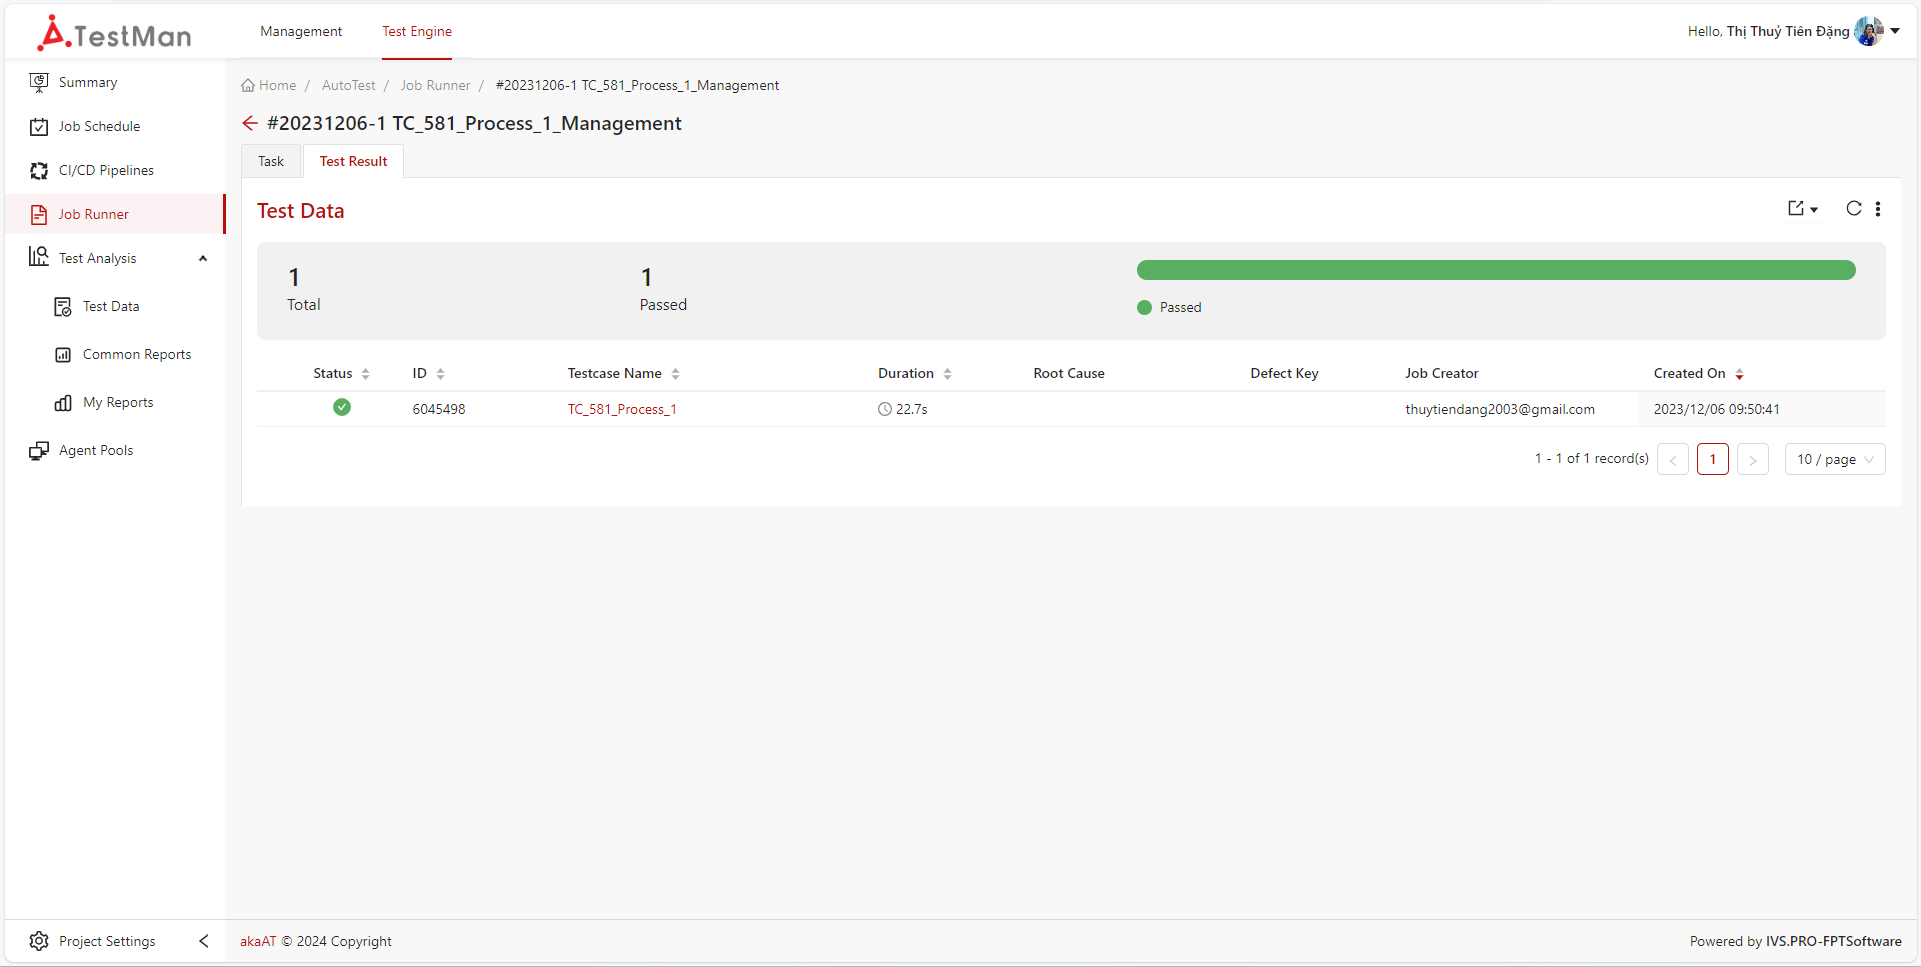The image size is (1921, 967).
Task: Click the TestMan logo
Action: pyautogui.click(x=114, y=33)
